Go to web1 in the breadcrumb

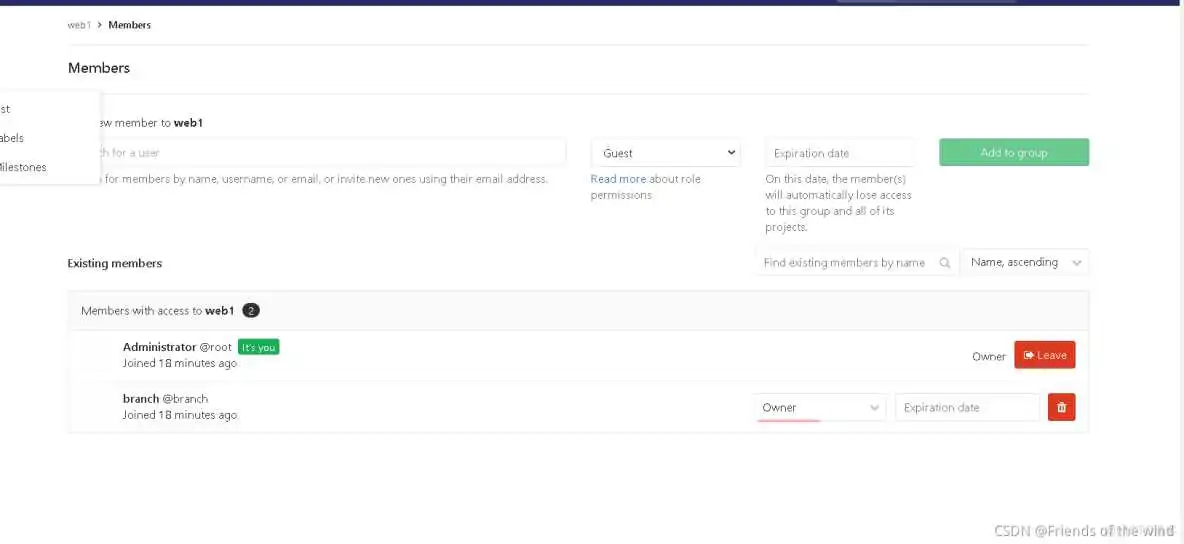(78, 25)
